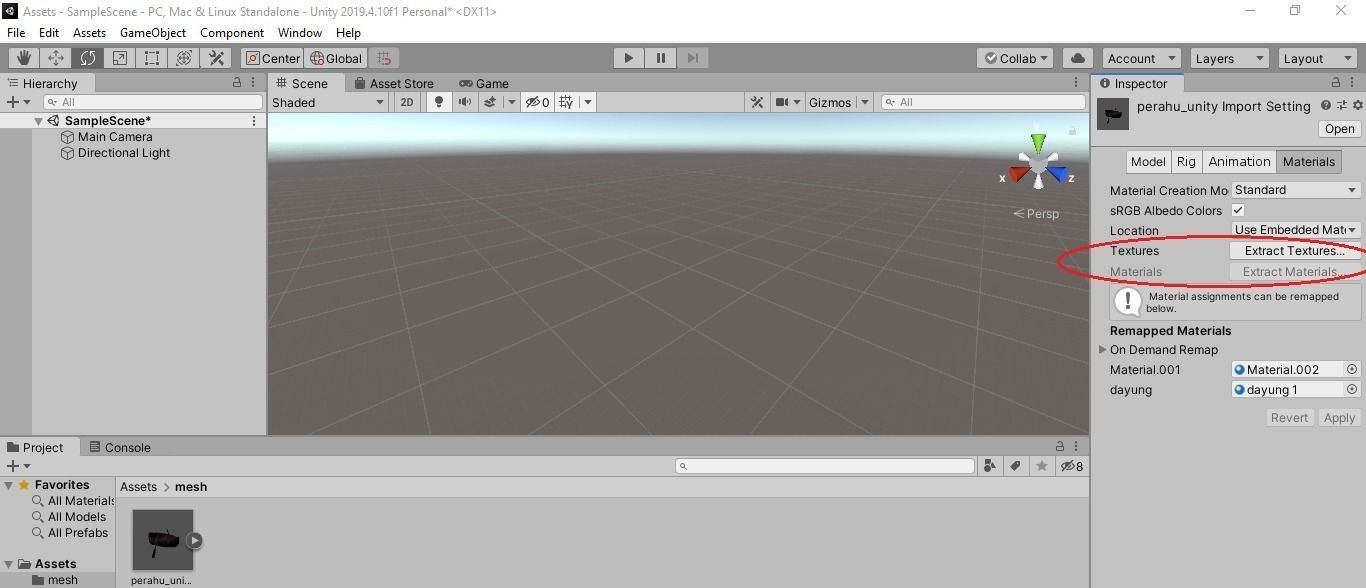Click Extract Textures button
The image size is (1366, 588).
point(1294,251)
